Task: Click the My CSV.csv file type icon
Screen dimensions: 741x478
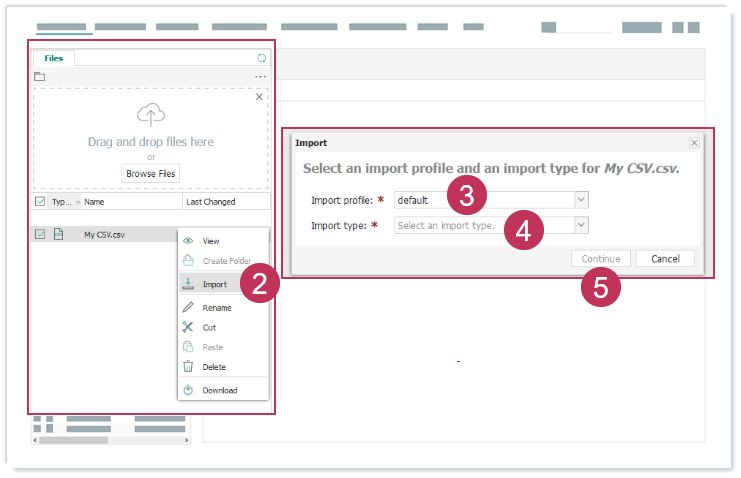Action: [58, 234]
